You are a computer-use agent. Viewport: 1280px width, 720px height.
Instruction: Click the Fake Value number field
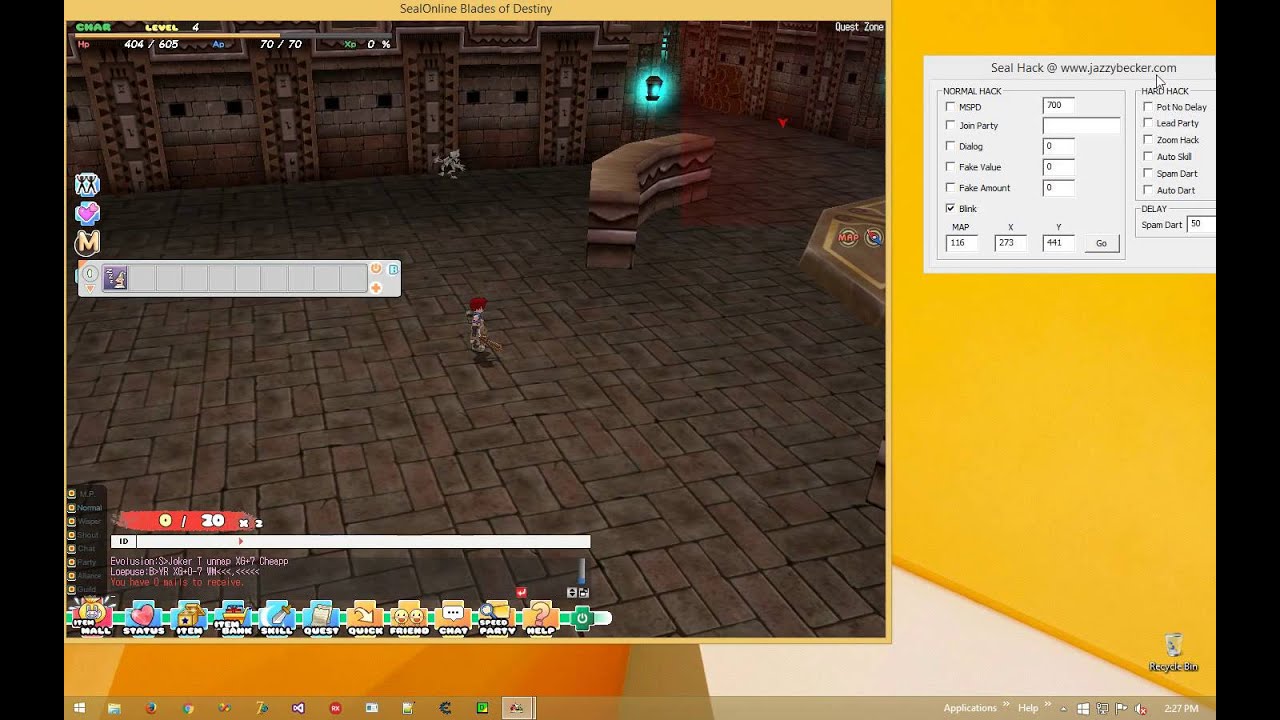coord(1058,167)
